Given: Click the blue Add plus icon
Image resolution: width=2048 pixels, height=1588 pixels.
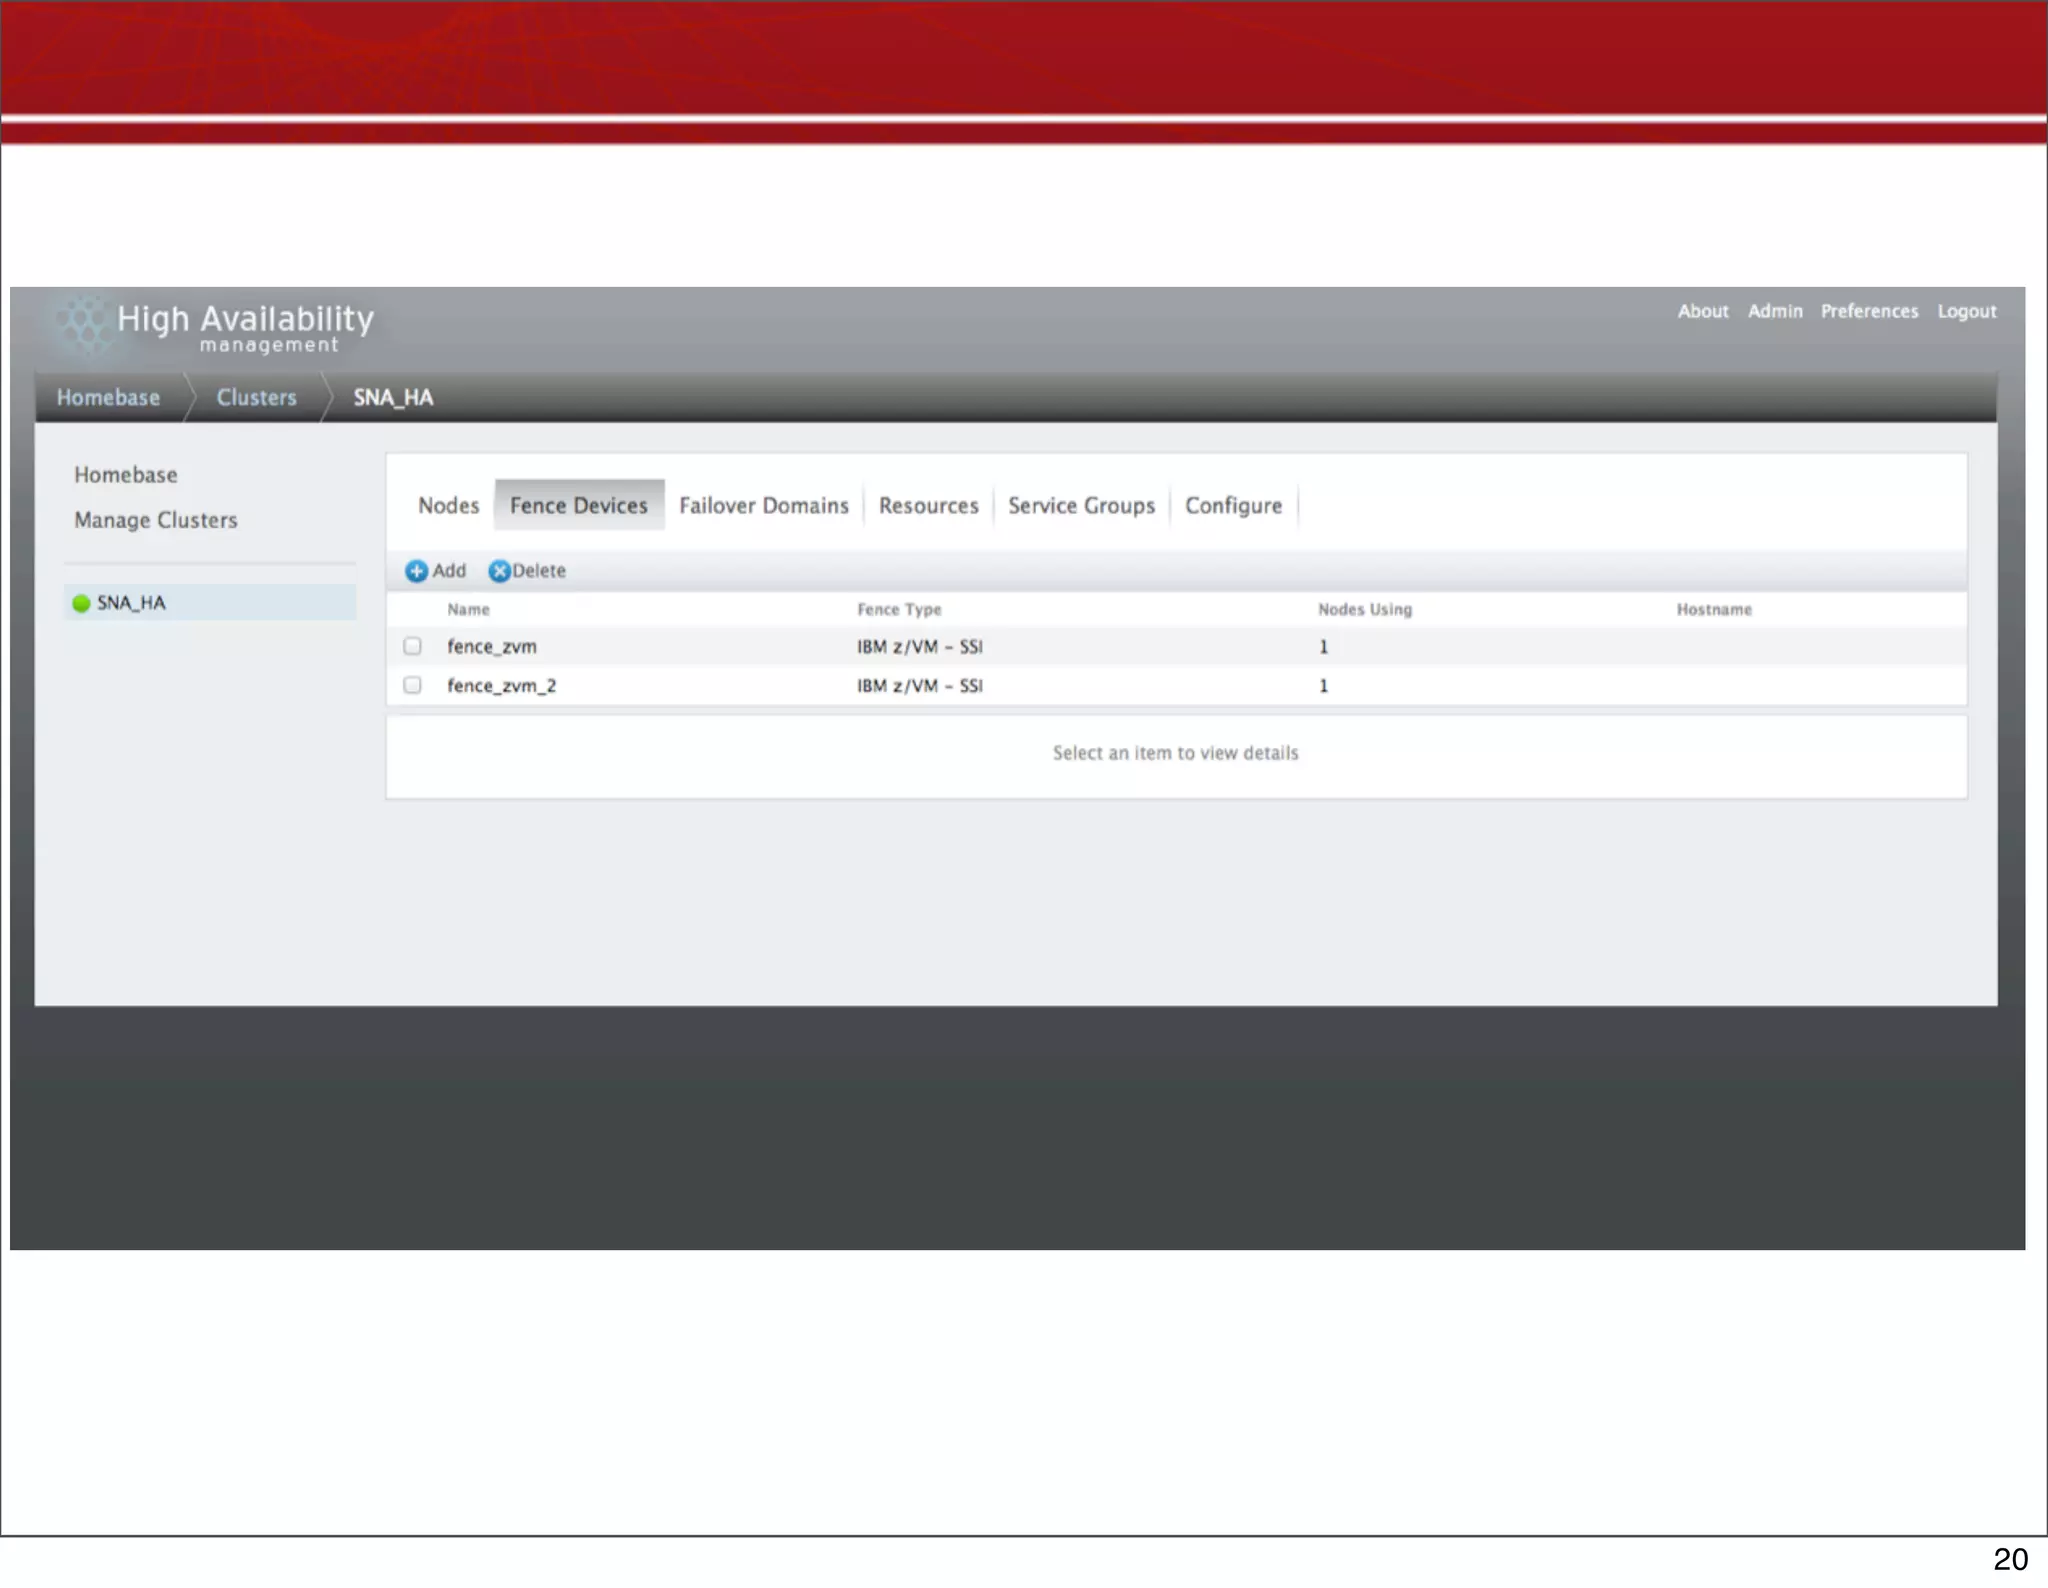Looking at the screenshot, I should pos(416,571).
